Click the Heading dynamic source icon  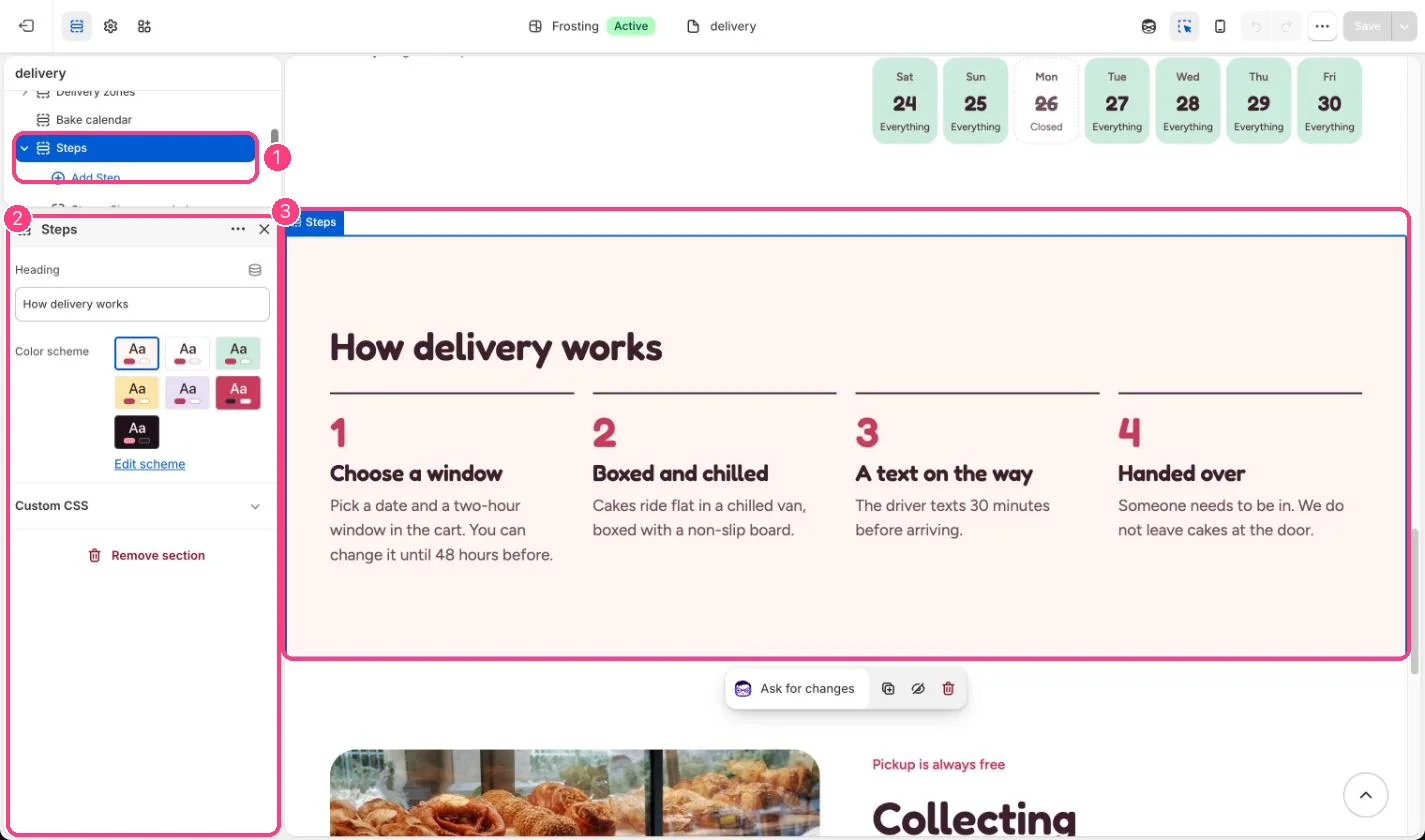click(x=255, y=270)
